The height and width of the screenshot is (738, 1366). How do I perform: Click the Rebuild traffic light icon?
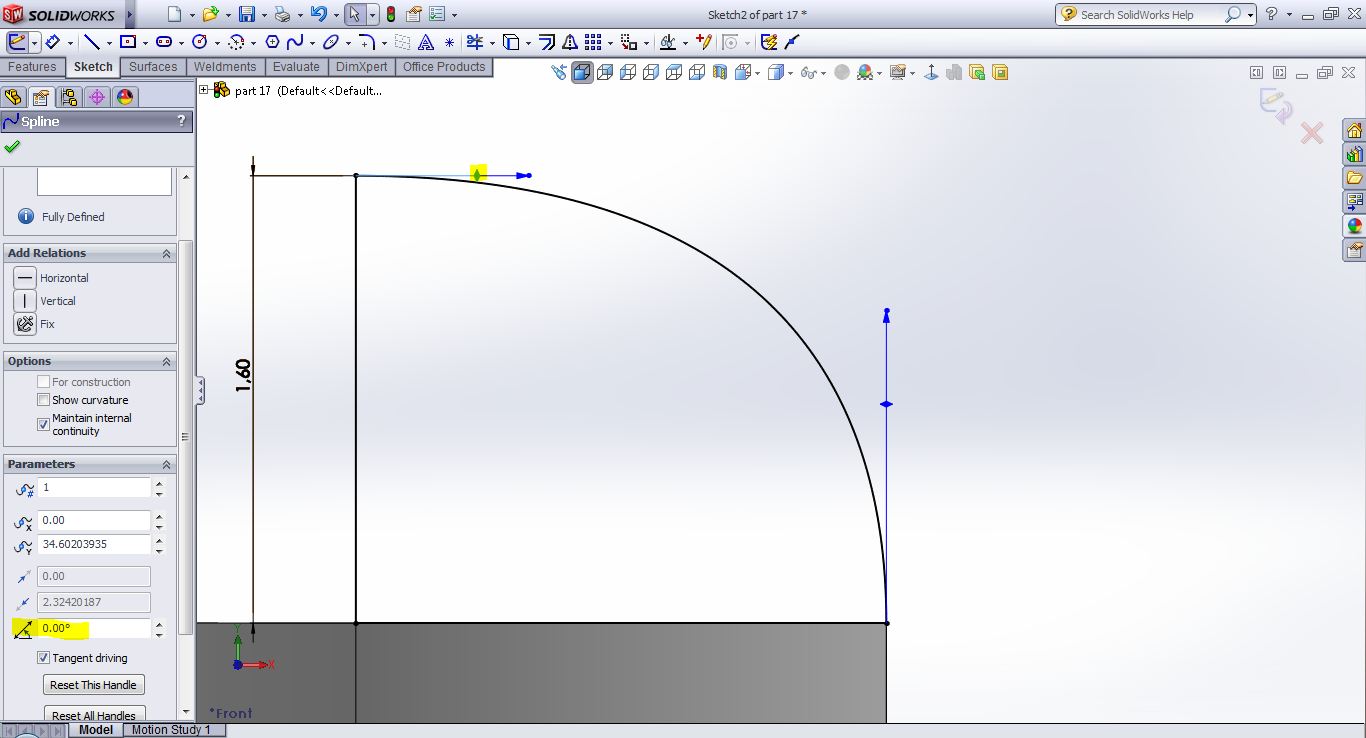pos(391,14)
